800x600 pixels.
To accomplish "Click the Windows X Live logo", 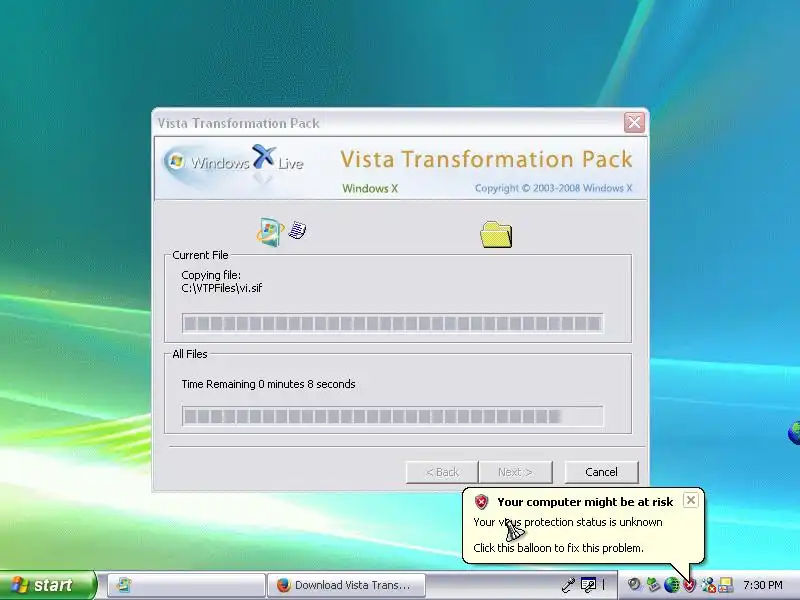I will tap(234, 164).
